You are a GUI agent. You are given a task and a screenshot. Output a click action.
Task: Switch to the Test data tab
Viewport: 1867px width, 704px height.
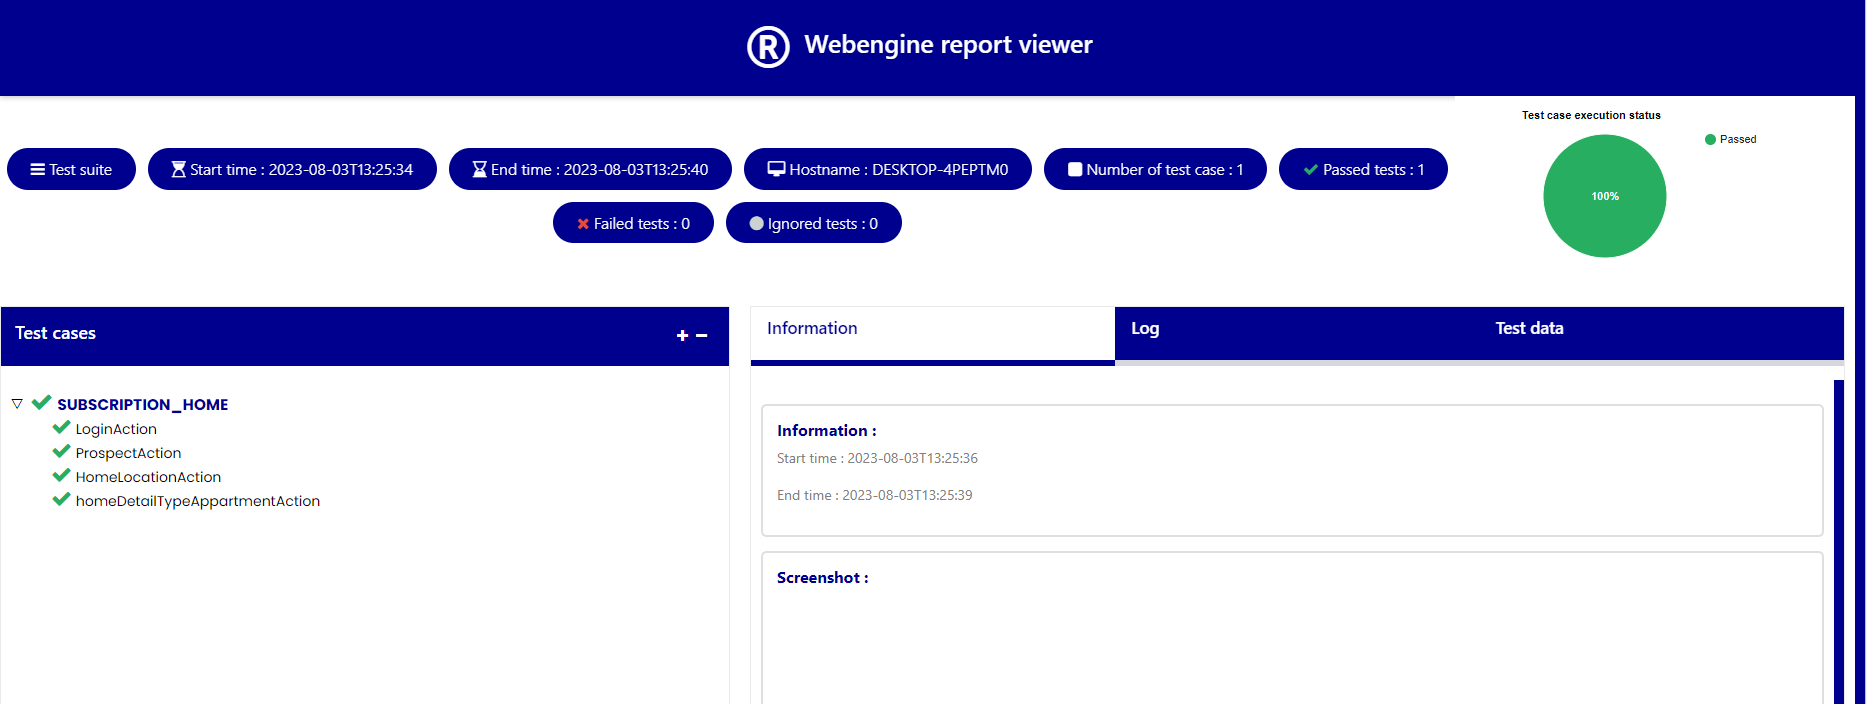click(x=1662, y=335)
